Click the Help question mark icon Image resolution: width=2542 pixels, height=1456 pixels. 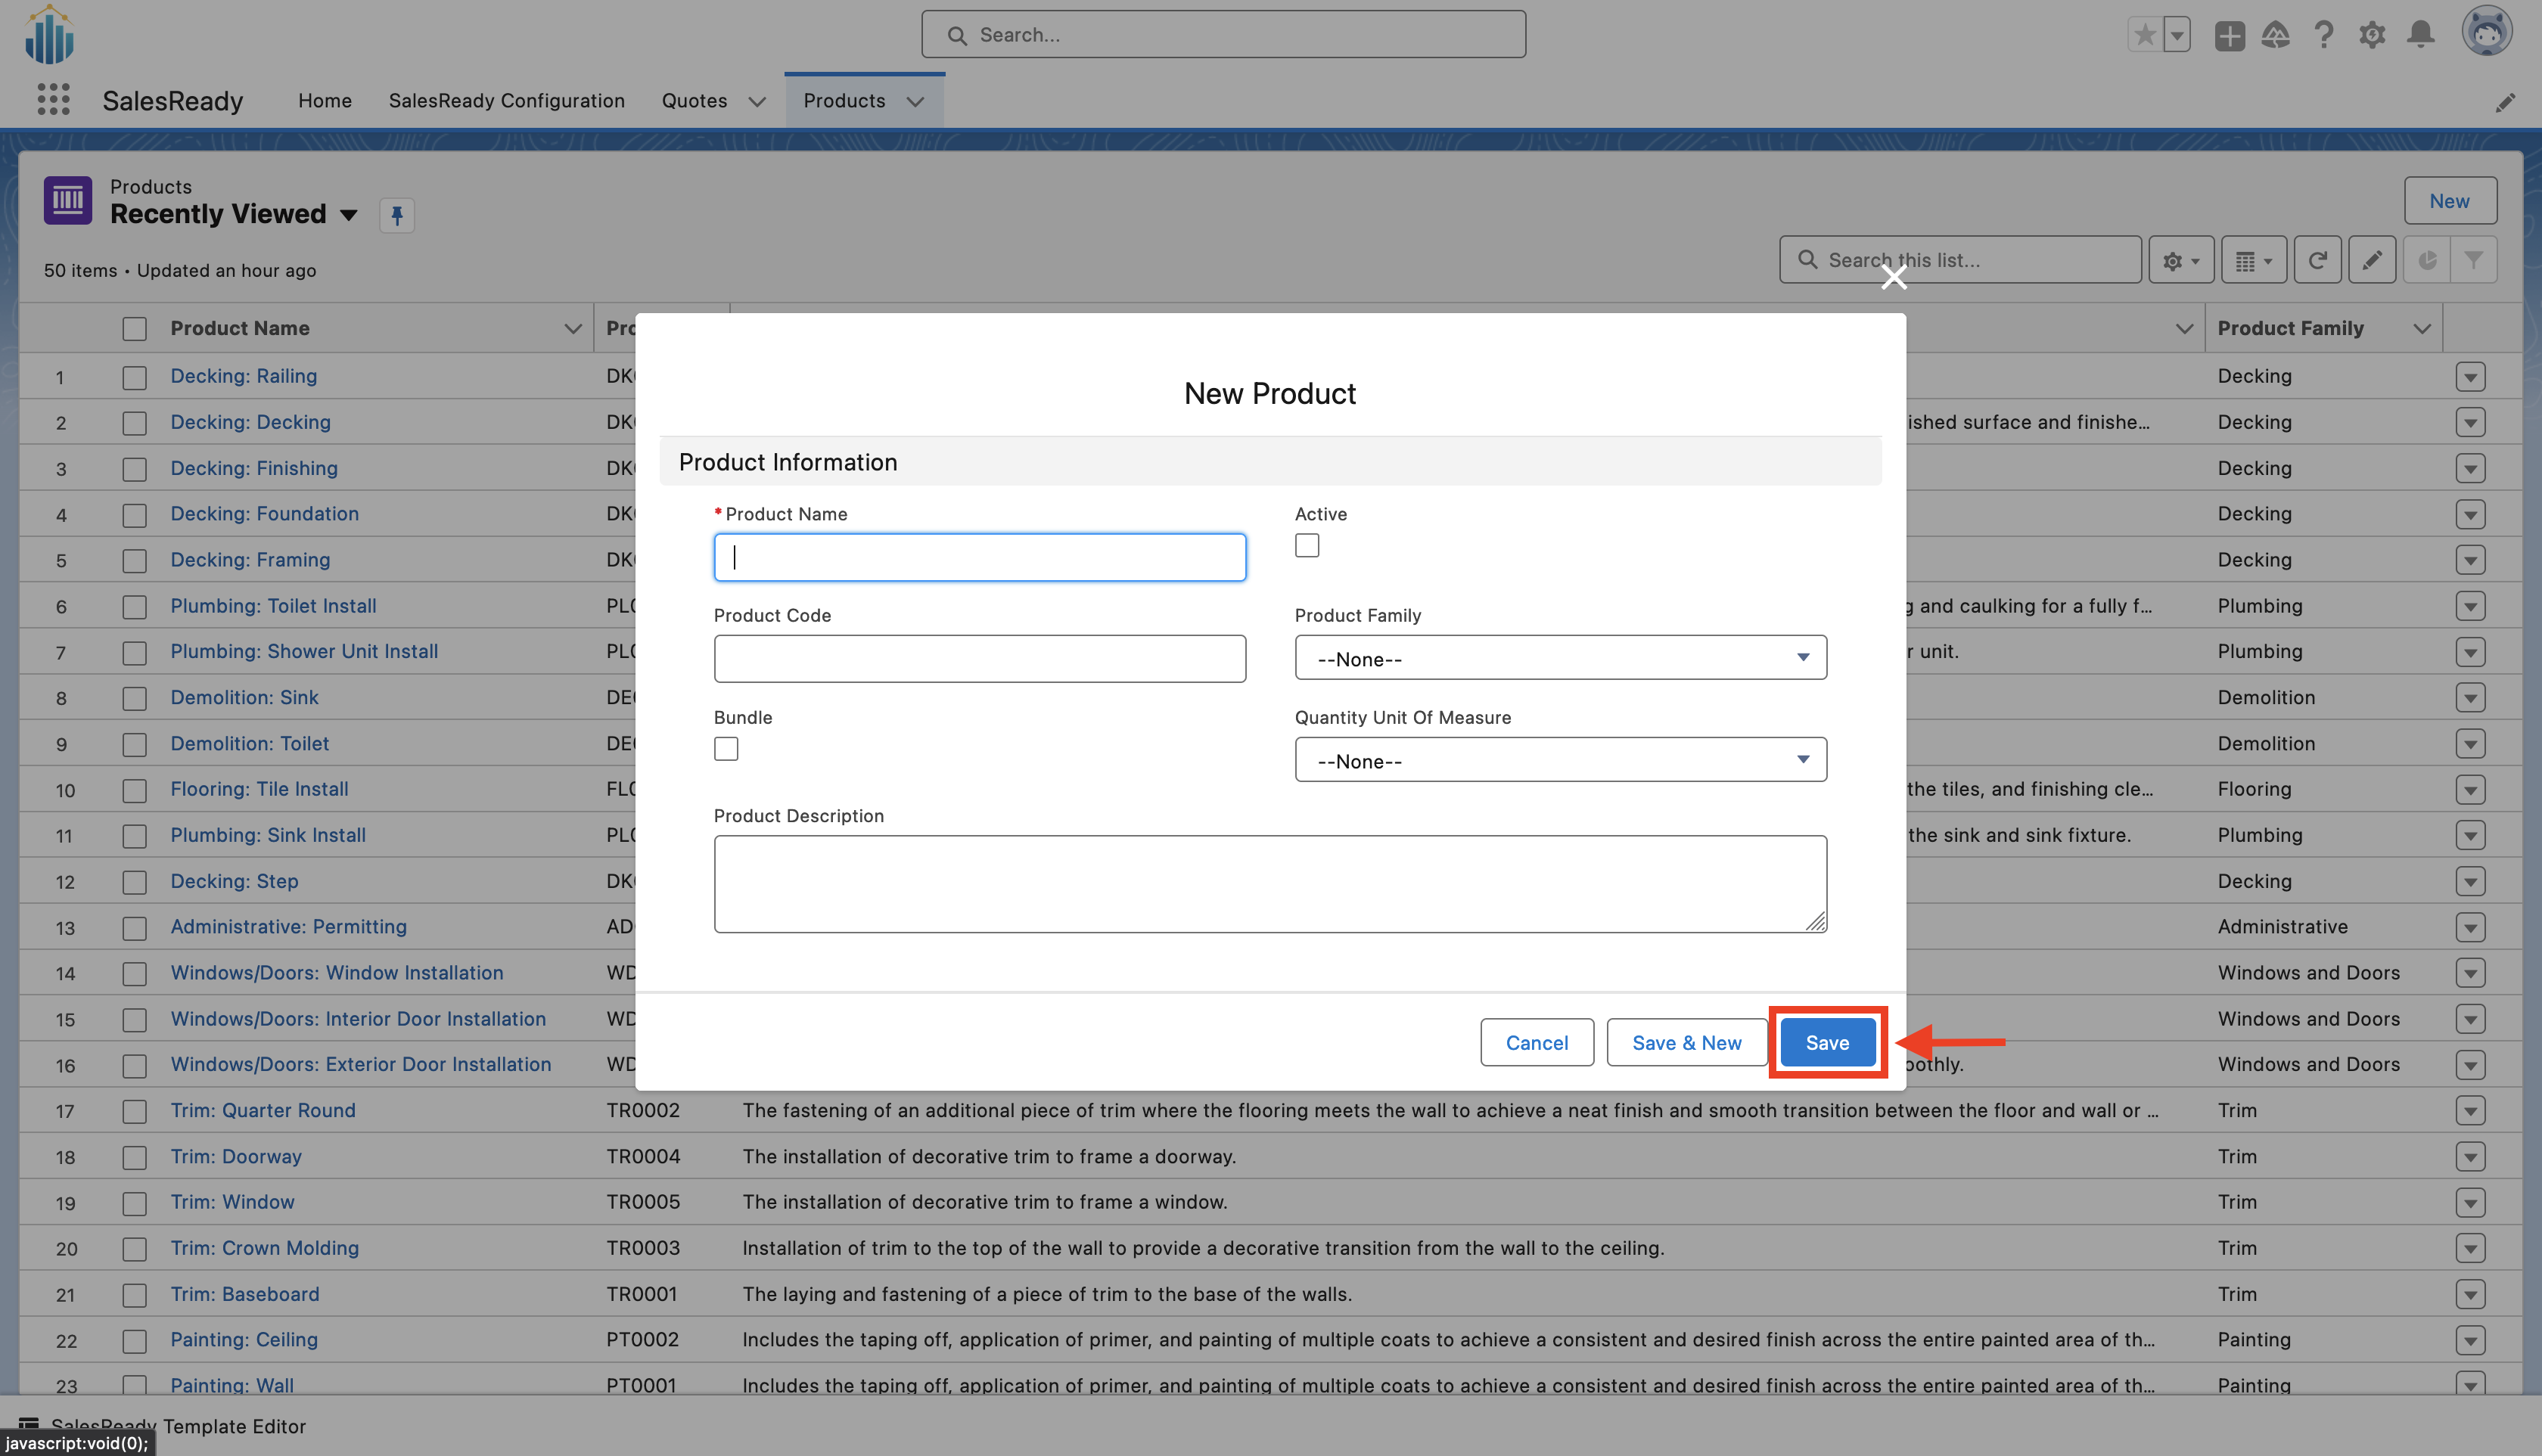click(2323, 35)
